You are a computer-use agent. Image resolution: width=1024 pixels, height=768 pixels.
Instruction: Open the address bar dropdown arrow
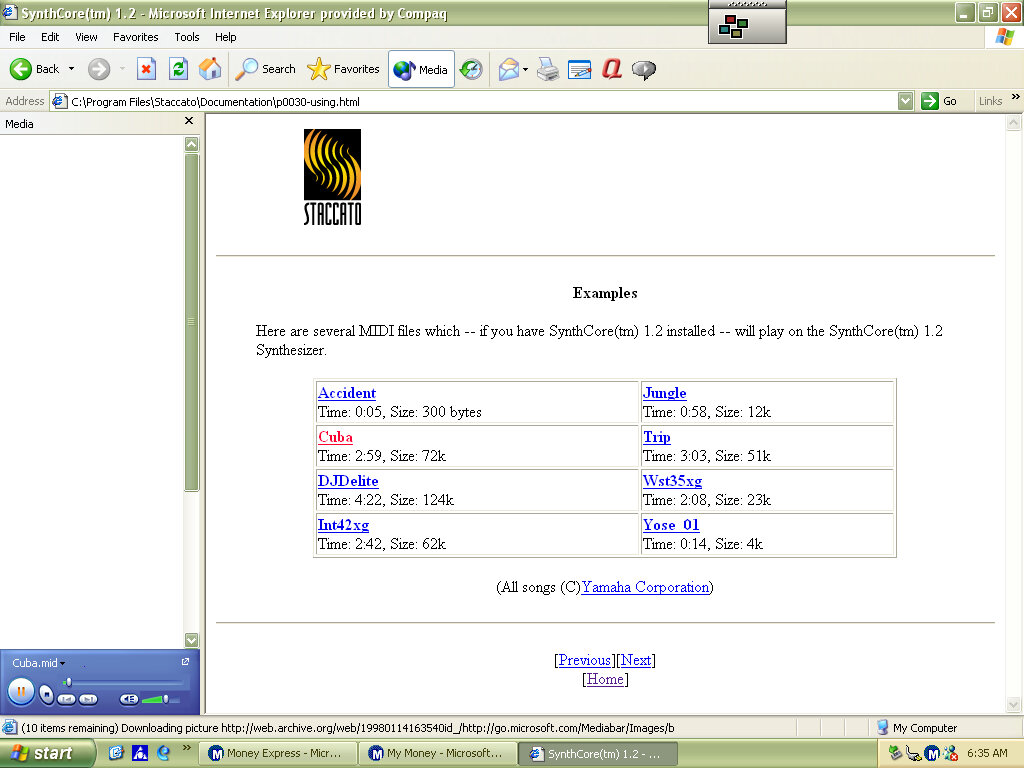click(905, 101)
